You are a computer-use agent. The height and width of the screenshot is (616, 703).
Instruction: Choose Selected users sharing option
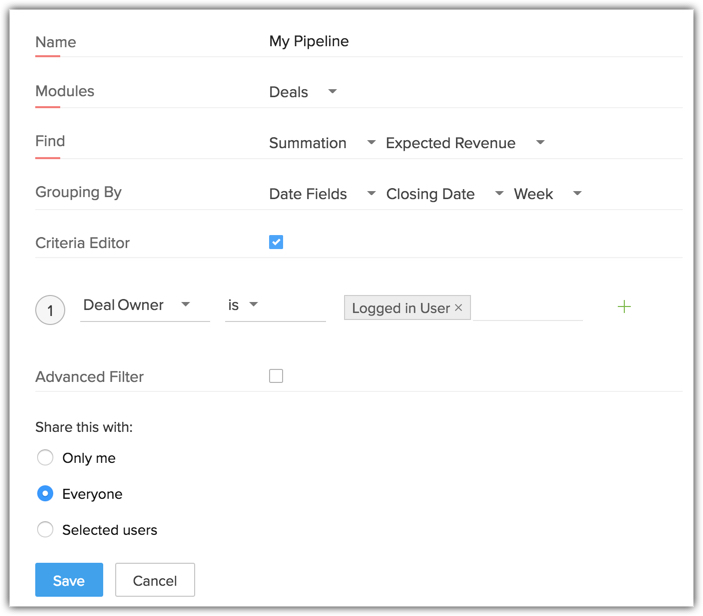(45, 529)
